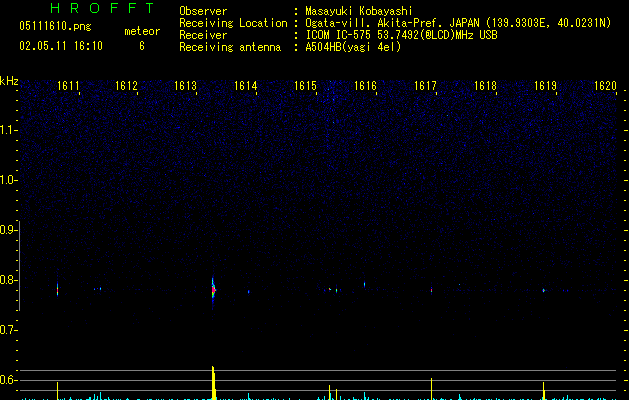Click the 0.9 kHz frequency label
This screenshot has width=629, height=400.
click(x=8, y=230)
